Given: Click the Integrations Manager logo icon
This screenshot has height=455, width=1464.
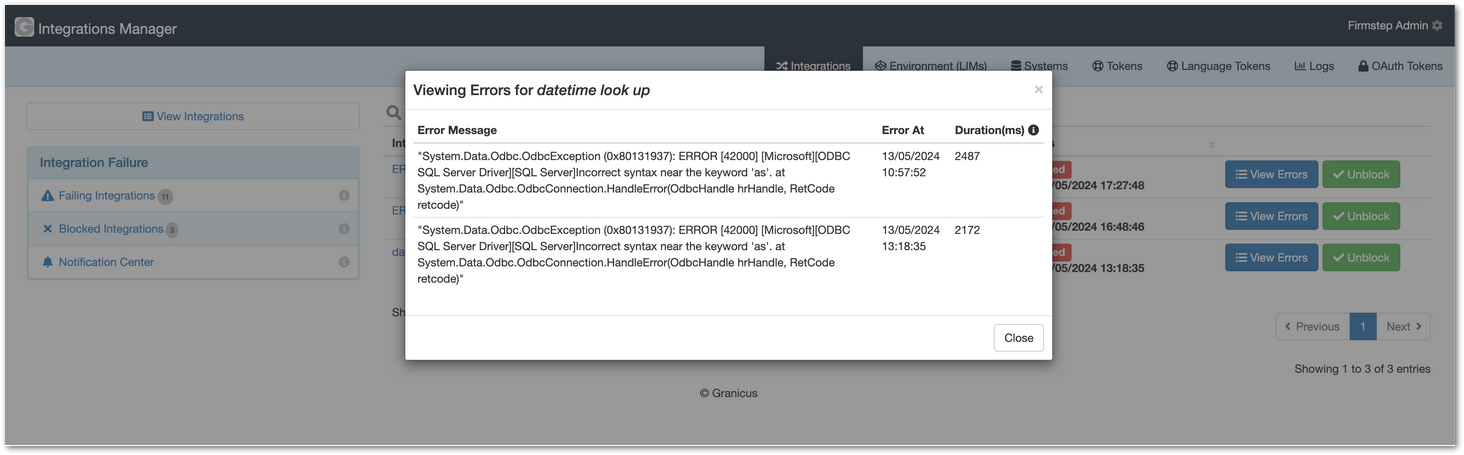Looking at the screenshot, I should tap(24, 28).
